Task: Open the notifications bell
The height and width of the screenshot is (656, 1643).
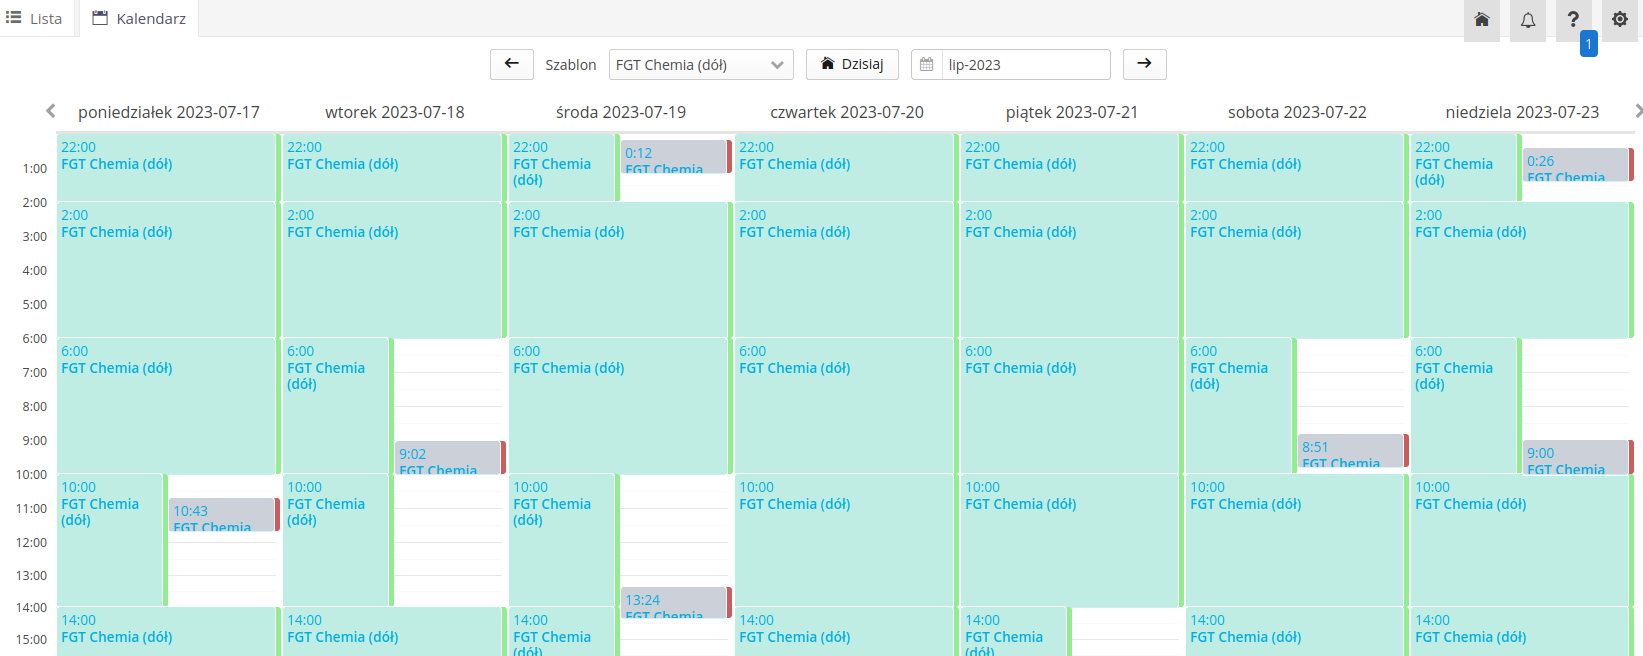Action: [1527, 20]
